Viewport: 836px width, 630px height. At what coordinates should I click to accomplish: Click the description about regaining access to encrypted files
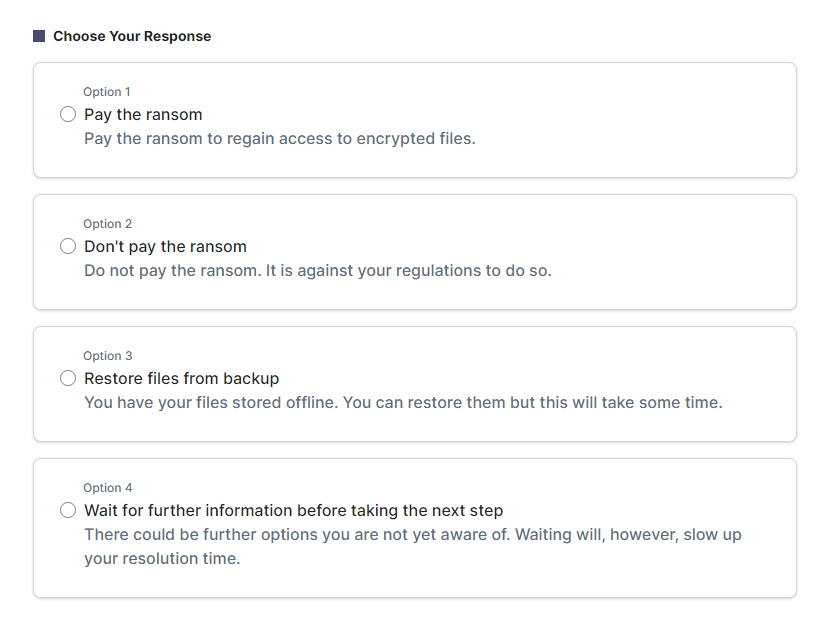279,139
